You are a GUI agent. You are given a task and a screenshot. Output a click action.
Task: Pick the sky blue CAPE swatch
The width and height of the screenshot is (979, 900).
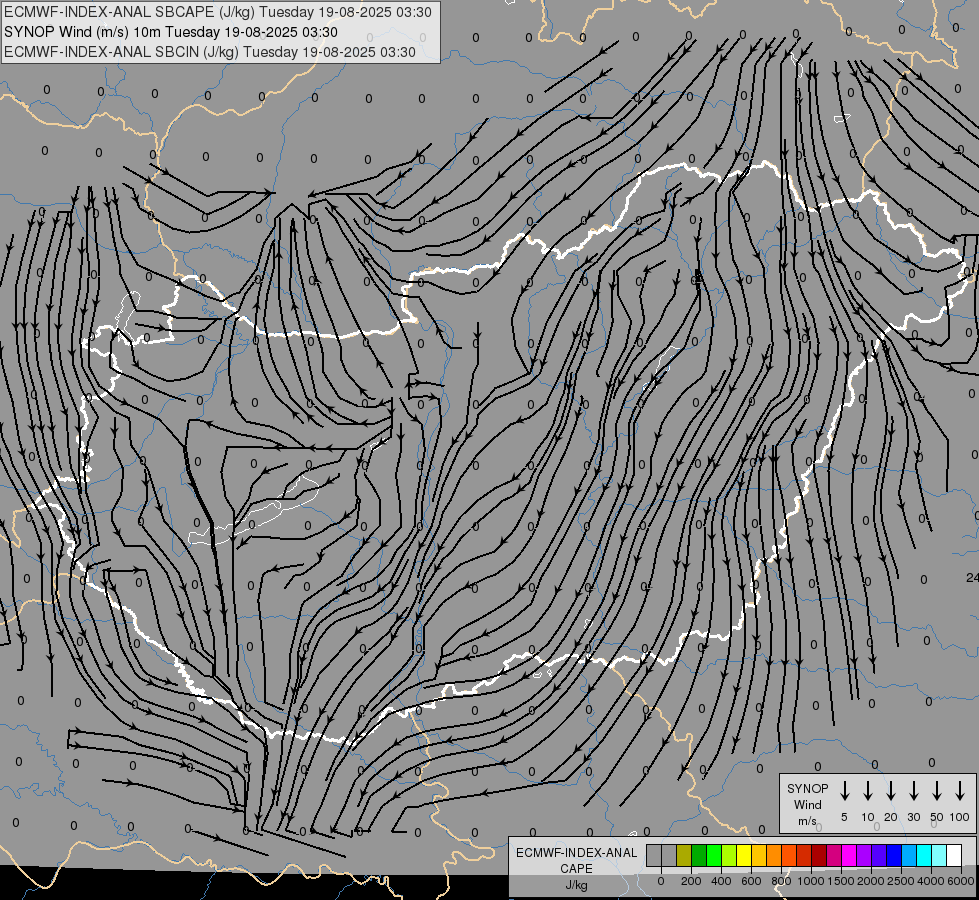908,855
